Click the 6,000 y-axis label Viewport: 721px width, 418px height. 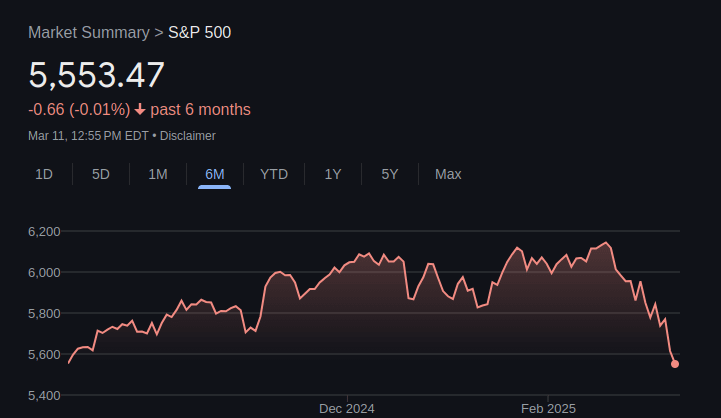tap(44, 272)
